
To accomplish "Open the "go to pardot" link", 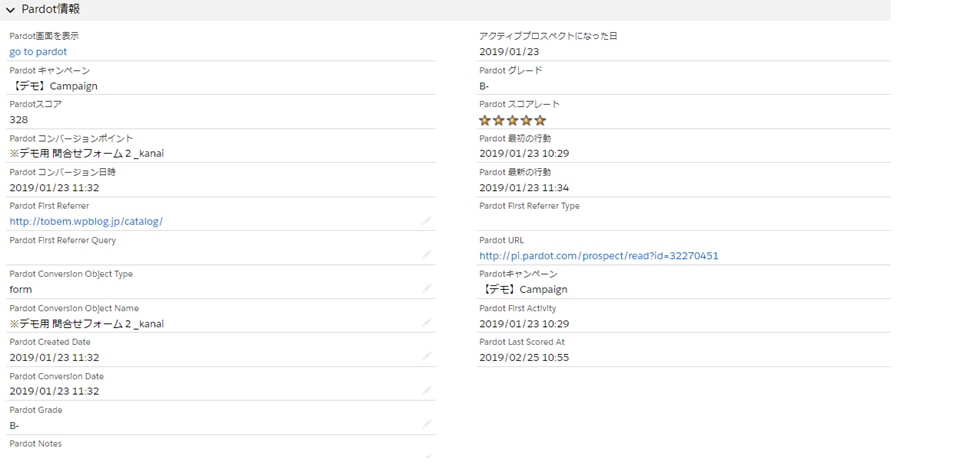I will coord(38,52).
